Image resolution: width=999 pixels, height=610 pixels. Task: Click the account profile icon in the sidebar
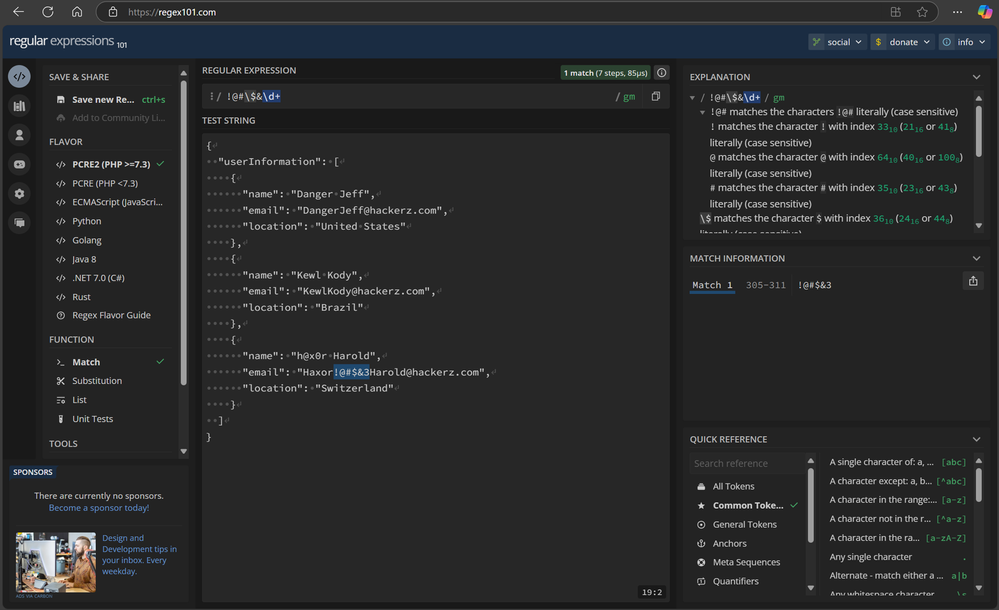[x=19, y=135]
